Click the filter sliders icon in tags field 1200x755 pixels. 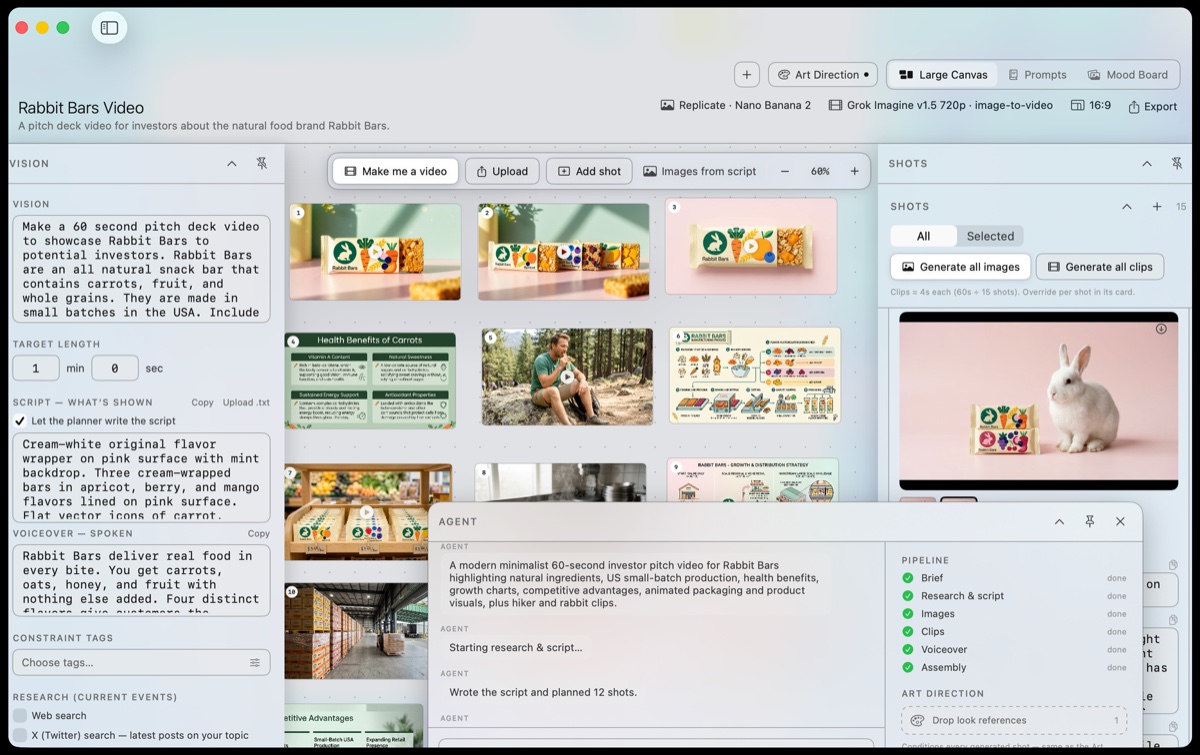(255, 662)
